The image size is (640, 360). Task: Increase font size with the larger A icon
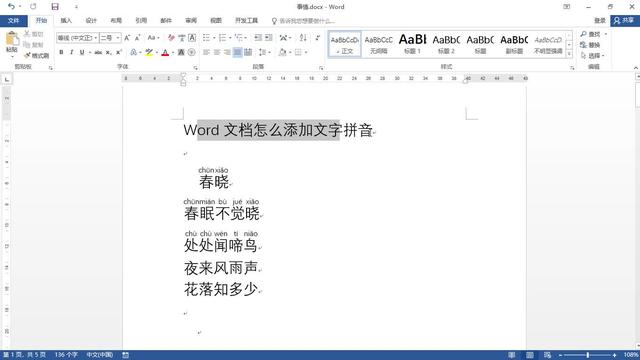tap(127, 38)
